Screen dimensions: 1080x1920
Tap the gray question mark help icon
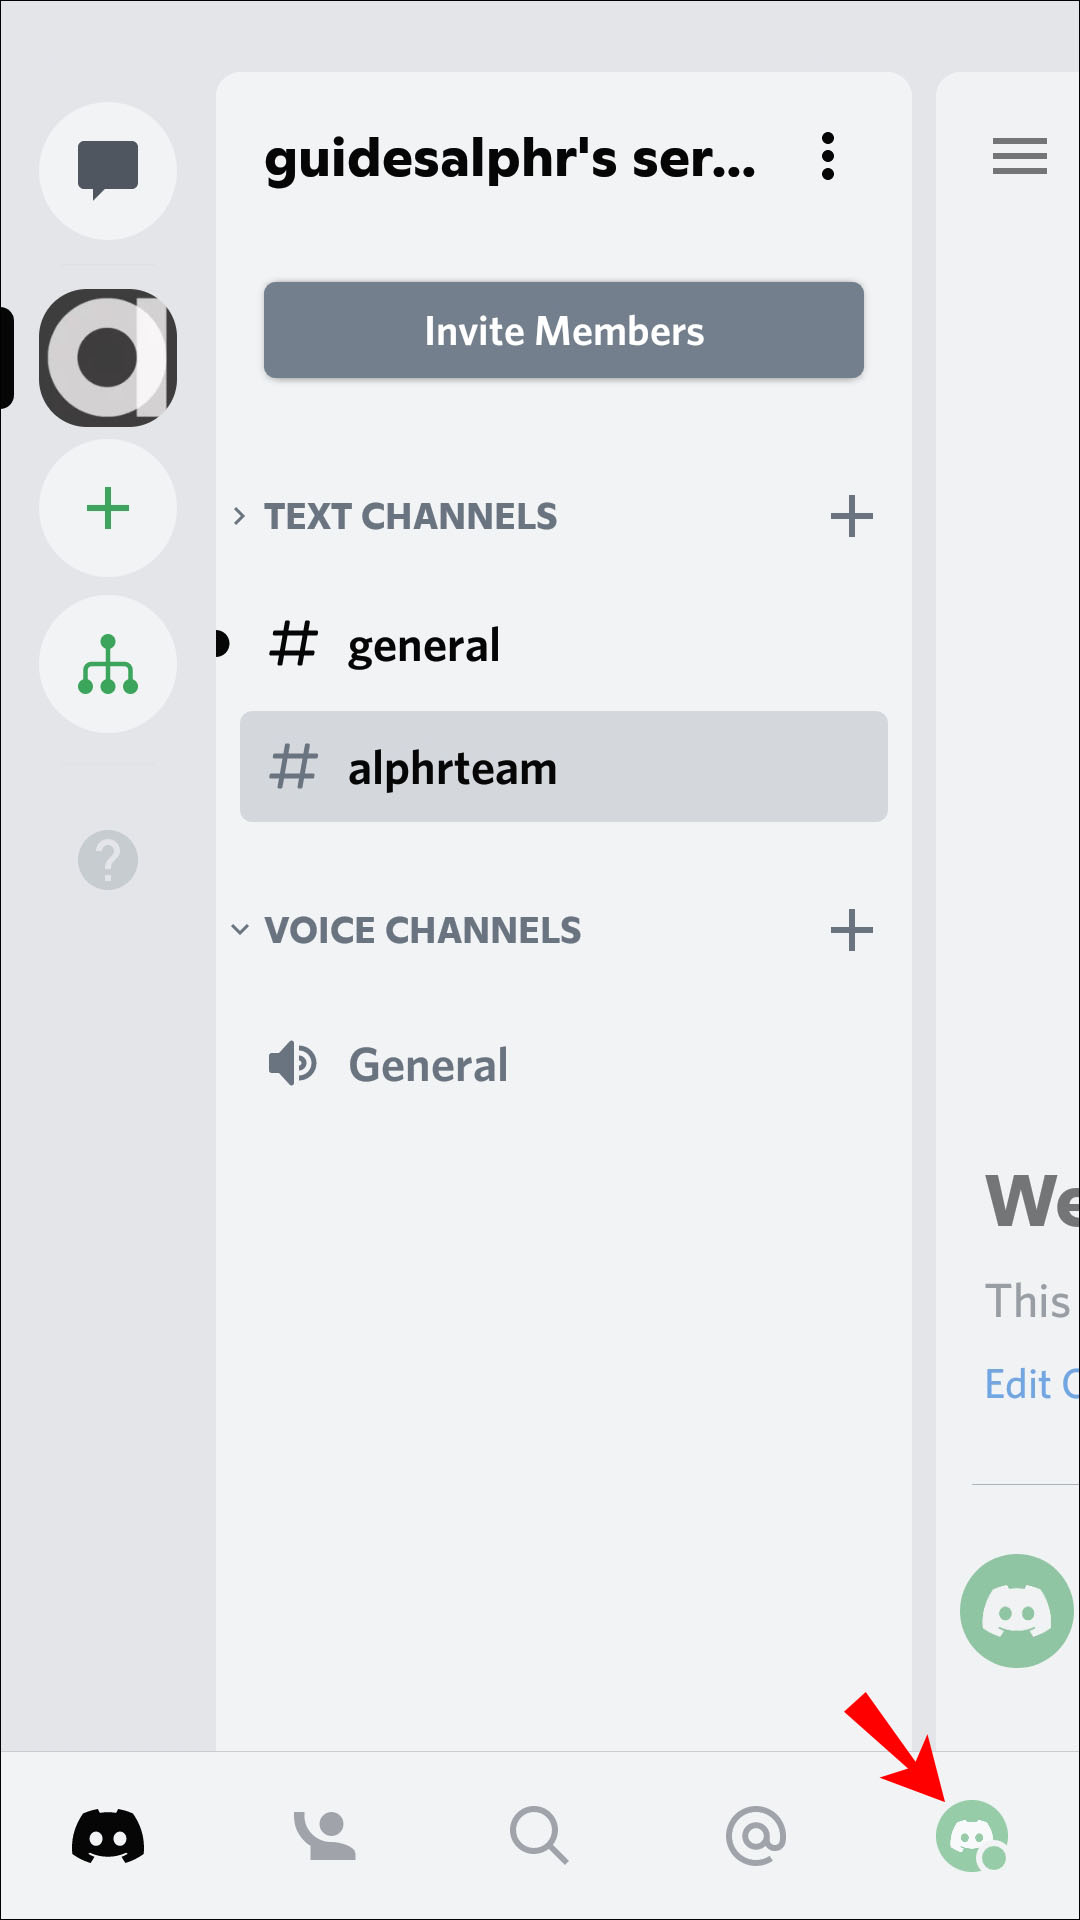click(108, 860)
